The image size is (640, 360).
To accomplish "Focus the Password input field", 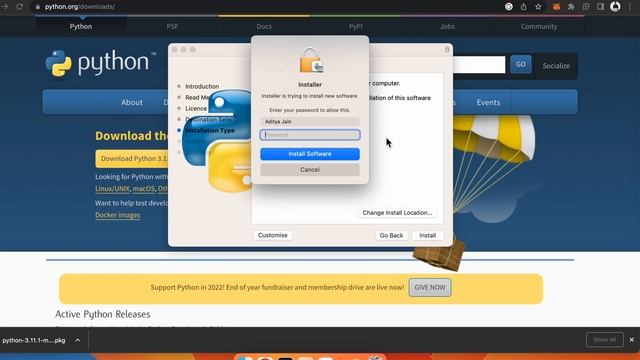I will click(310, 135).
